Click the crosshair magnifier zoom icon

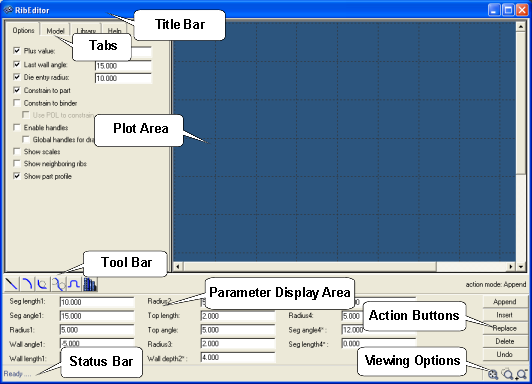(493, 374)
